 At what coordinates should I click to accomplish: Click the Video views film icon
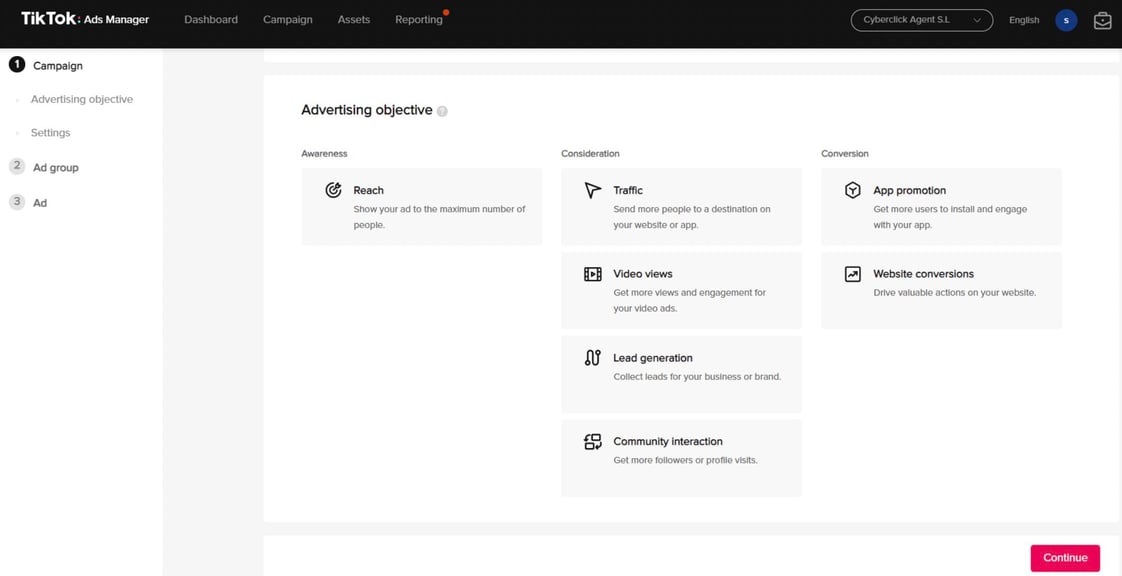coord(592,274)
